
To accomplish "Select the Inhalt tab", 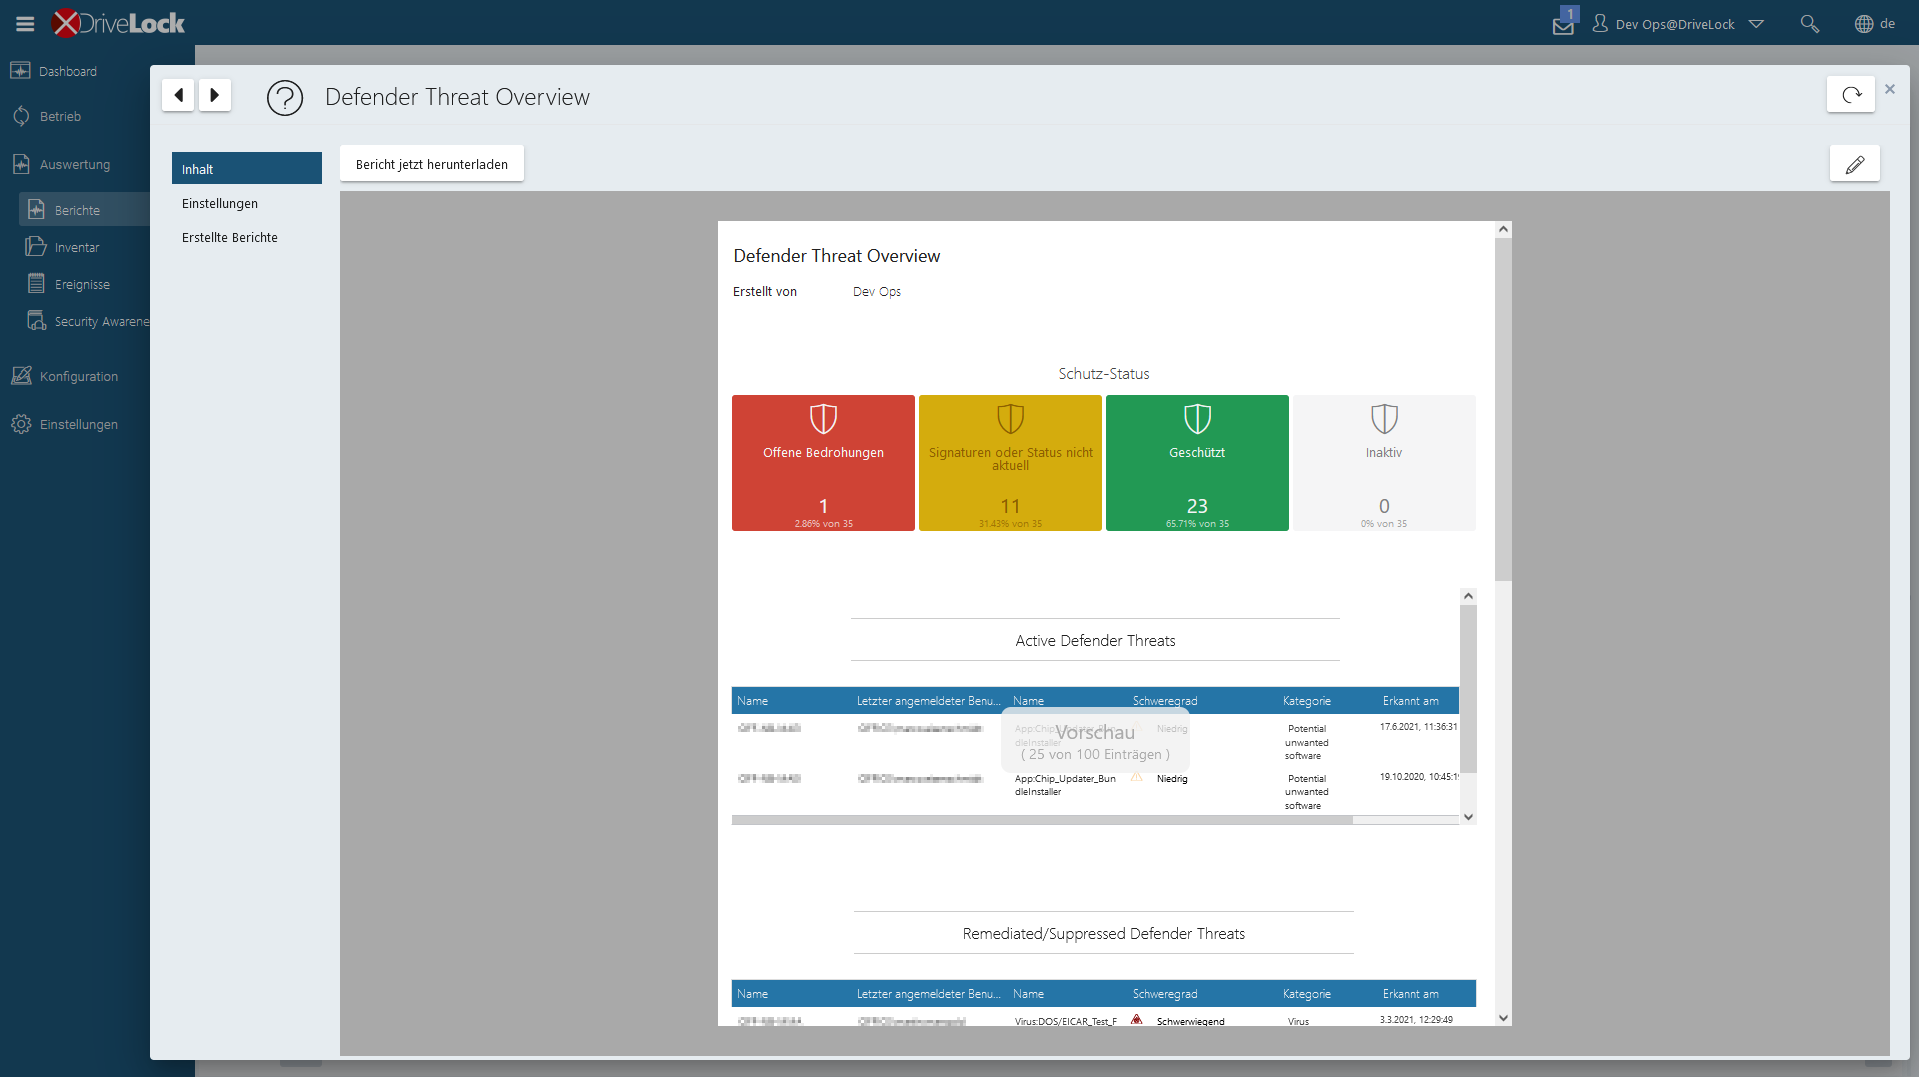I will pyautogui.click(x=247, y=168).
